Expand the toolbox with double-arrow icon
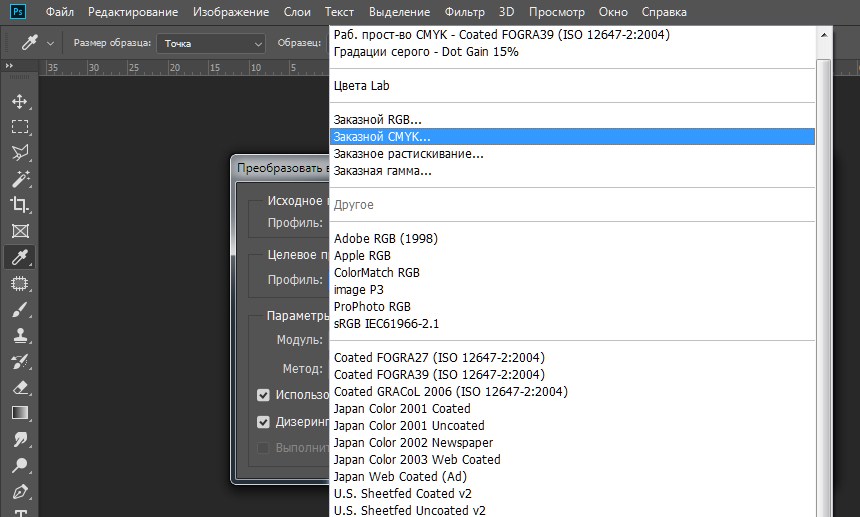This screenshot has width=860, height=517. [x=9, y=66]
